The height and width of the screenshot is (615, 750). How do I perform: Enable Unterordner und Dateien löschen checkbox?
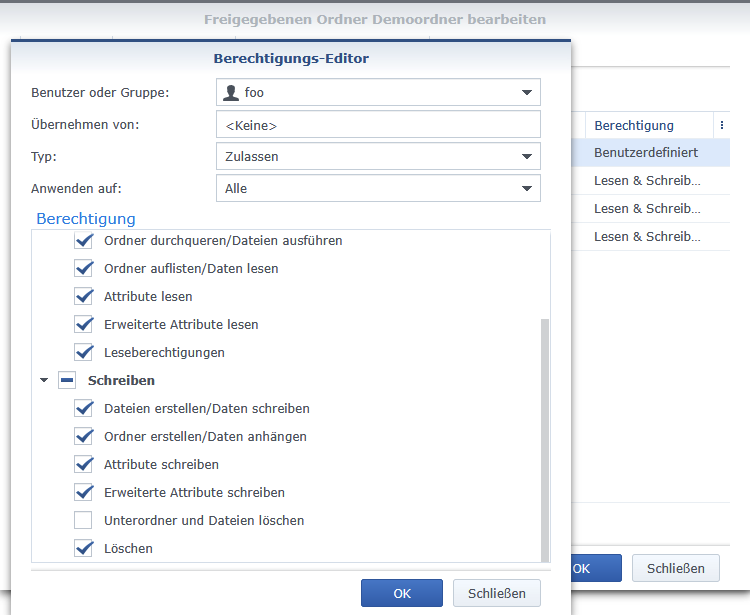83,521
